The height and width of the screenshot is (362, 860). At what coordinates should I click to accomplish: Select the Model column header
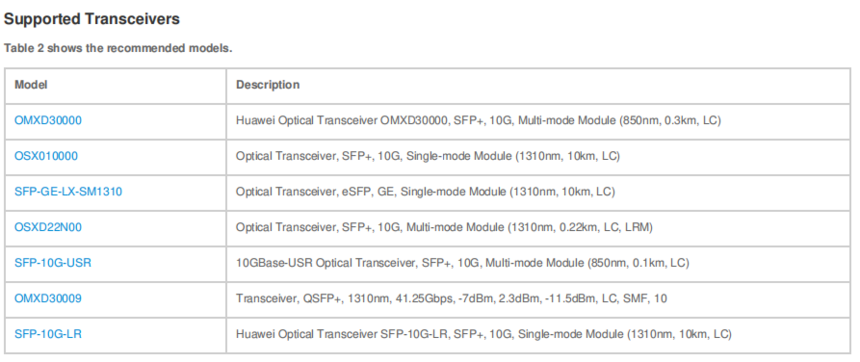point(31,85)
